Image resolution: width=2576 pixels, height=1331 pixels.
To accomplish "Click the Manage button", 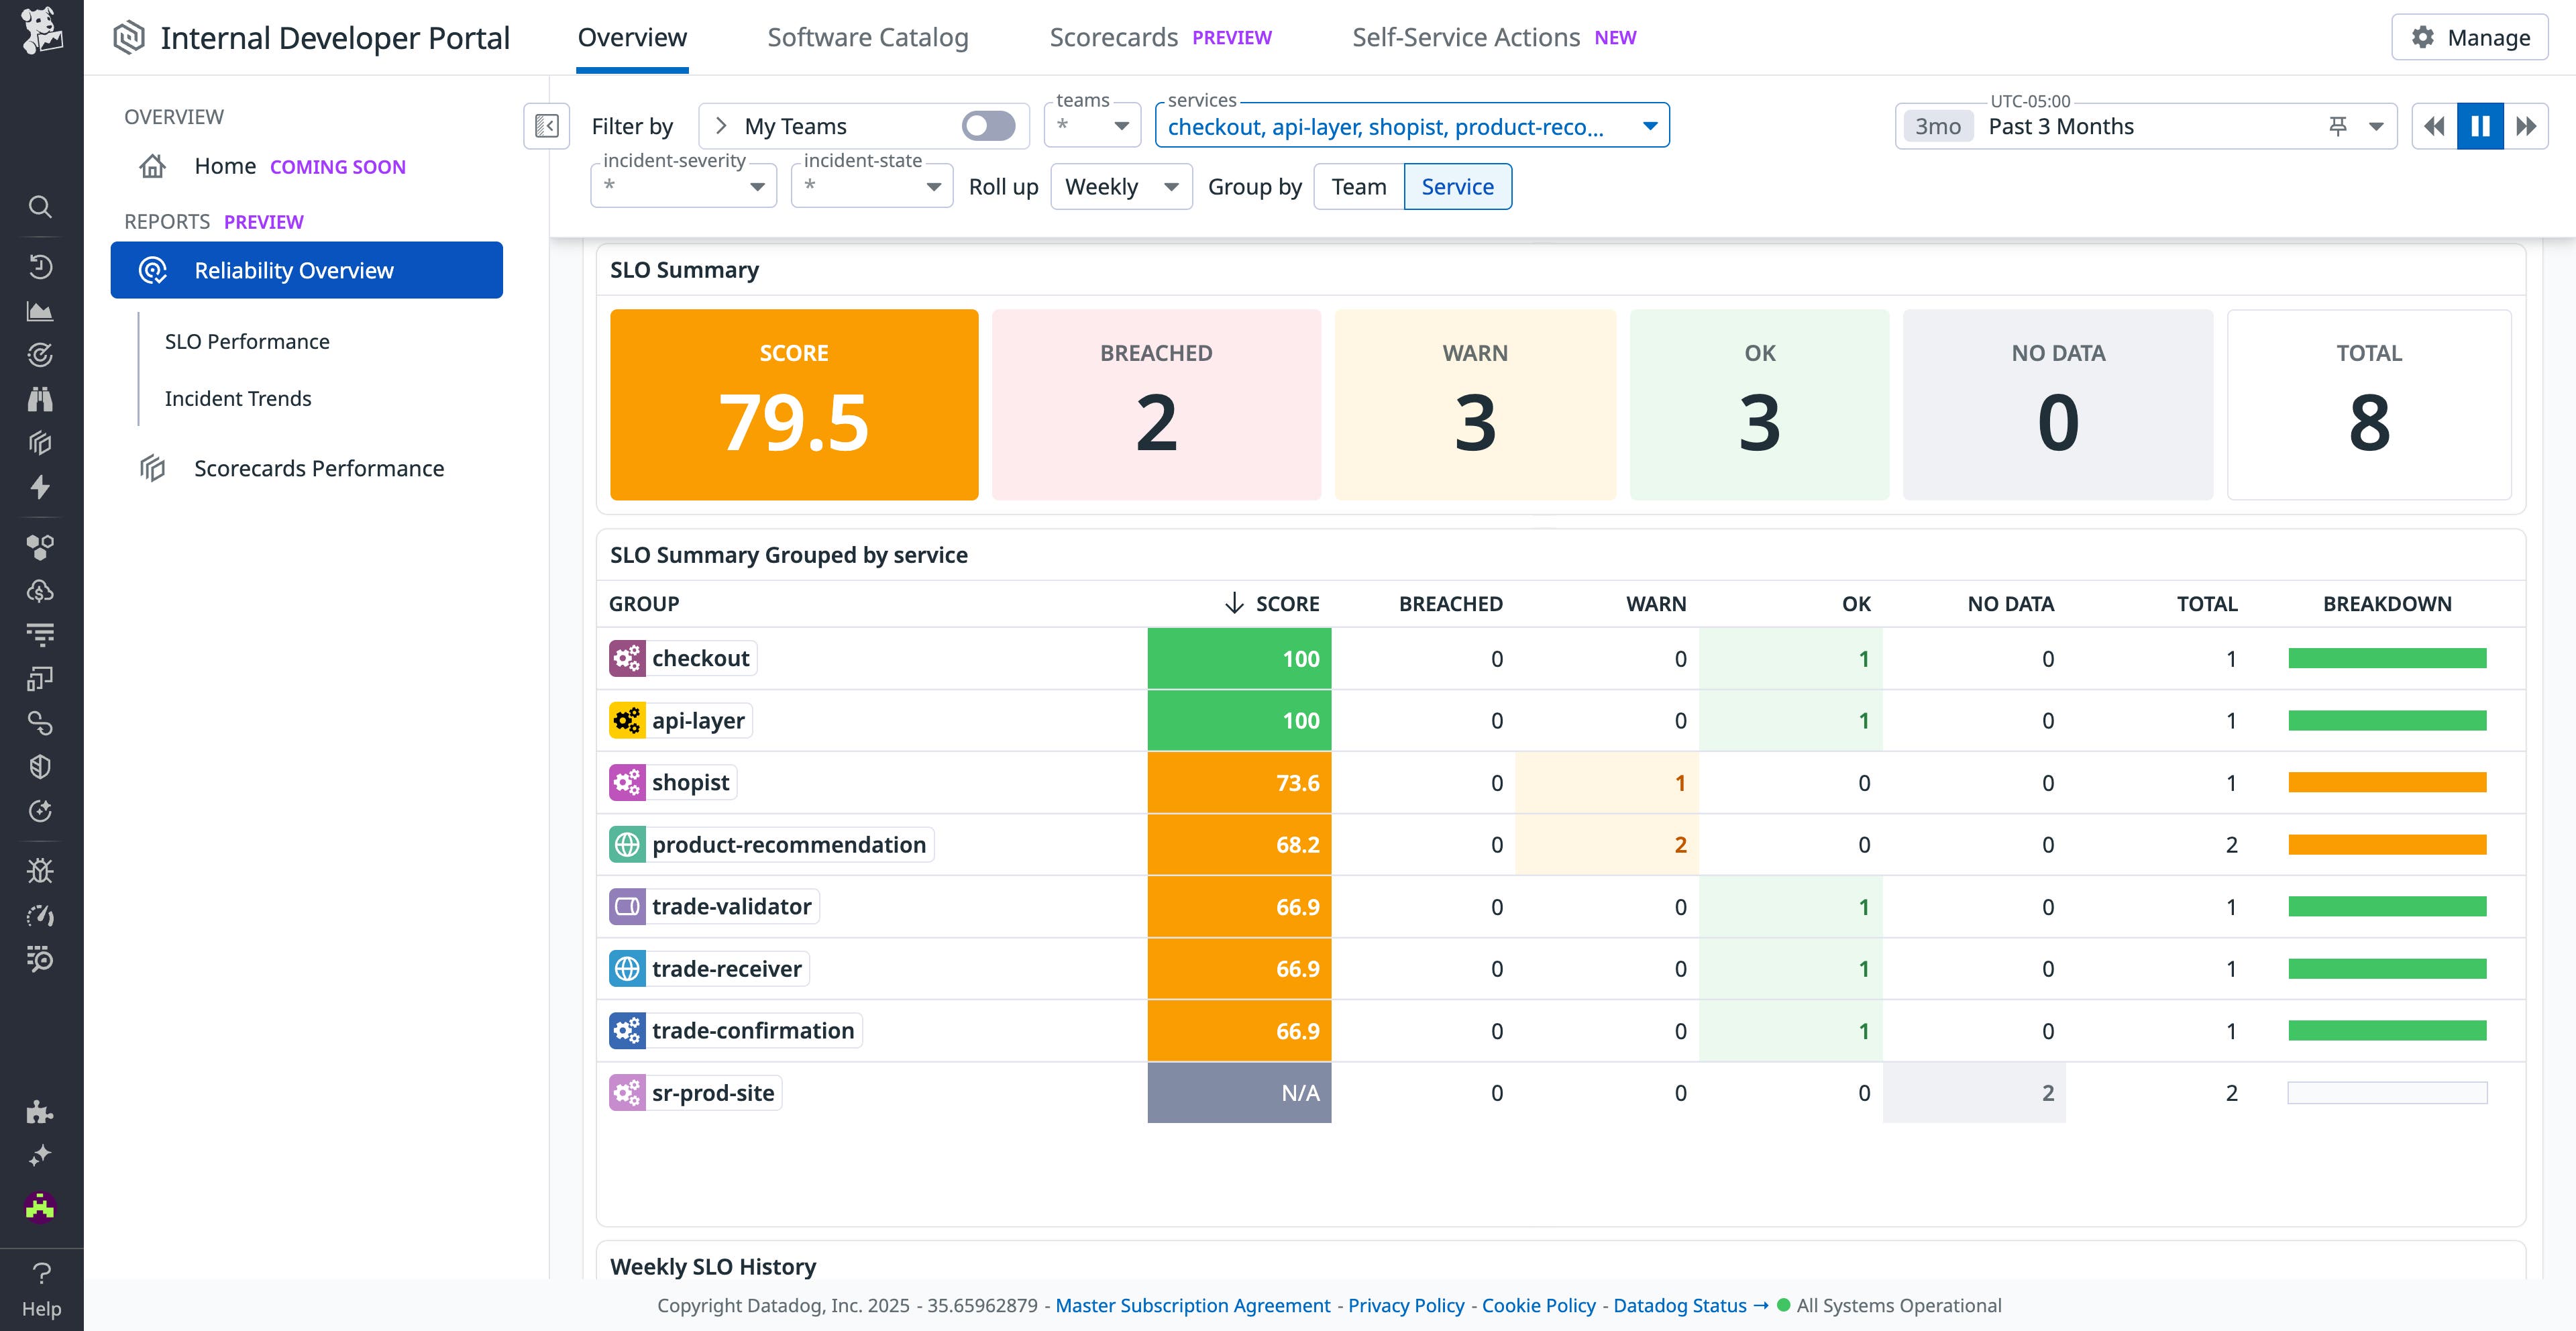I will 2469,37.
